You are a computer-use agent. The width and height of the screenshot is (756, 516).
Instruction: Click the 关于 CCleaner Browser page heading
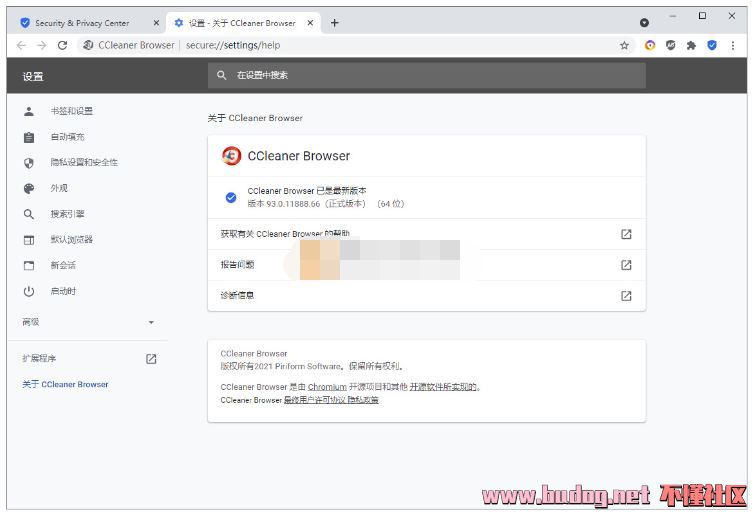(255, 118)
